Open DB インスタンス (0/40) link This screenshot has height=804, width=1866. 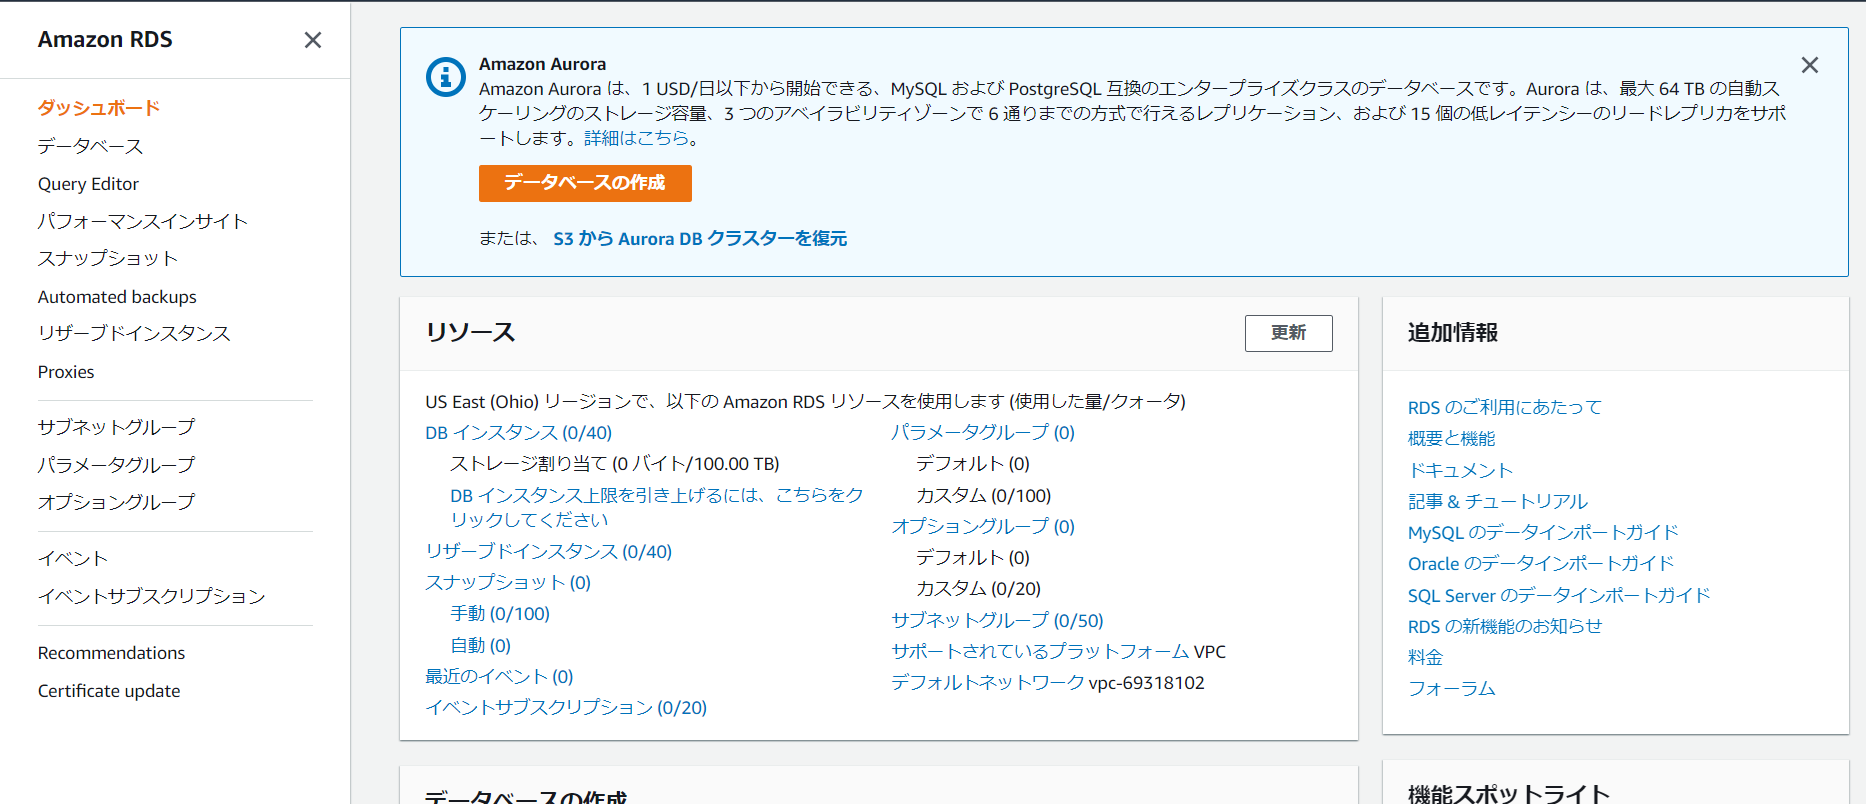518,433
